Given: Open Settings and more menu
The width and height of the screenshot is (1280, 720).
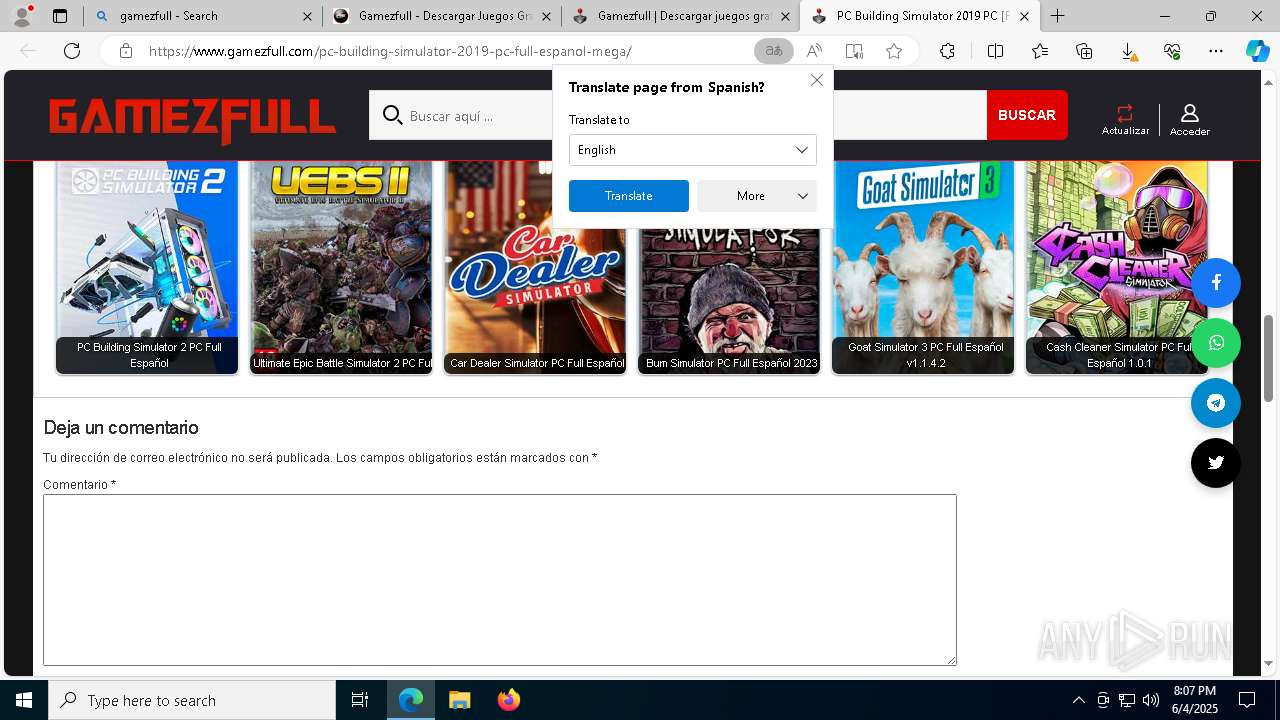Looking at the screenshot, I should coord(1216,51).
